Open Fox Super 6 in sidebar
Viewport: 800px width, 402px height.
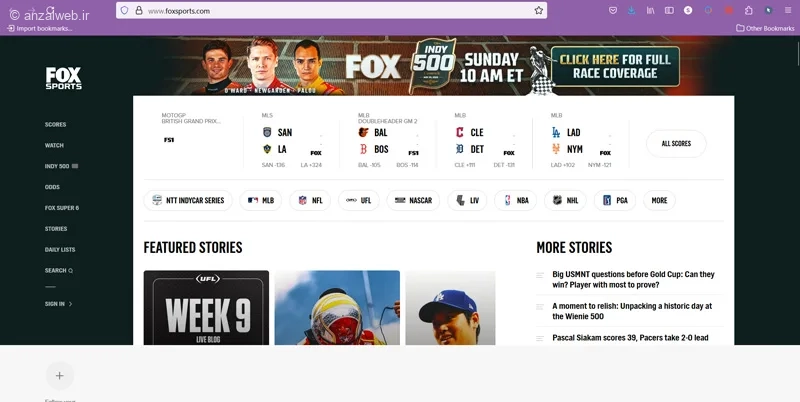tap(62, 208)
